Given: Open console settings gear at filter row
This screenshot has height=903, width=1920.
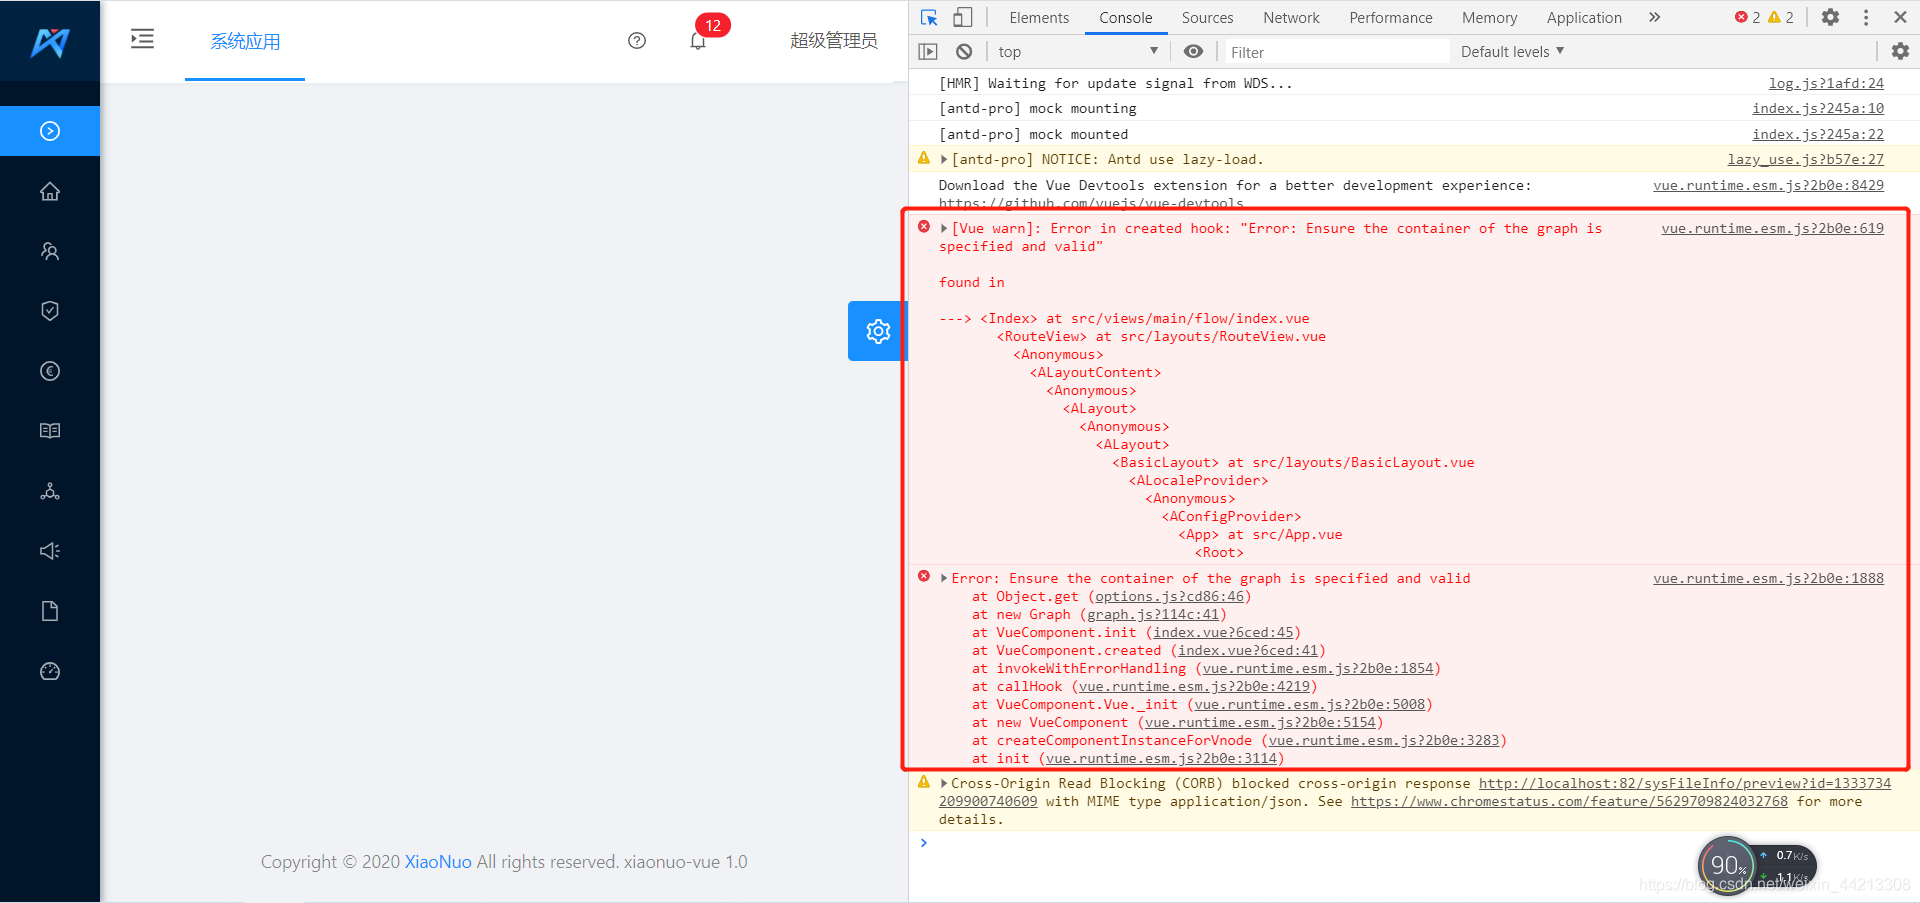Looking at the screenshot, I should (1900, 51).
